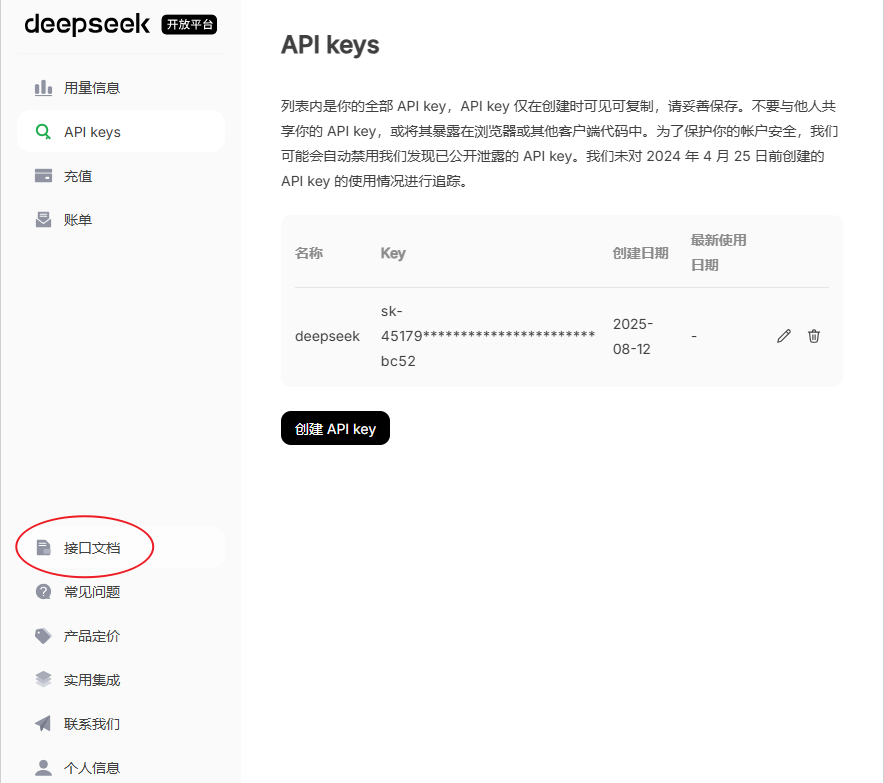The image size is (884, 783).
Task: Edit the deepseek key with the pencil icon
Action: point(784,336)
